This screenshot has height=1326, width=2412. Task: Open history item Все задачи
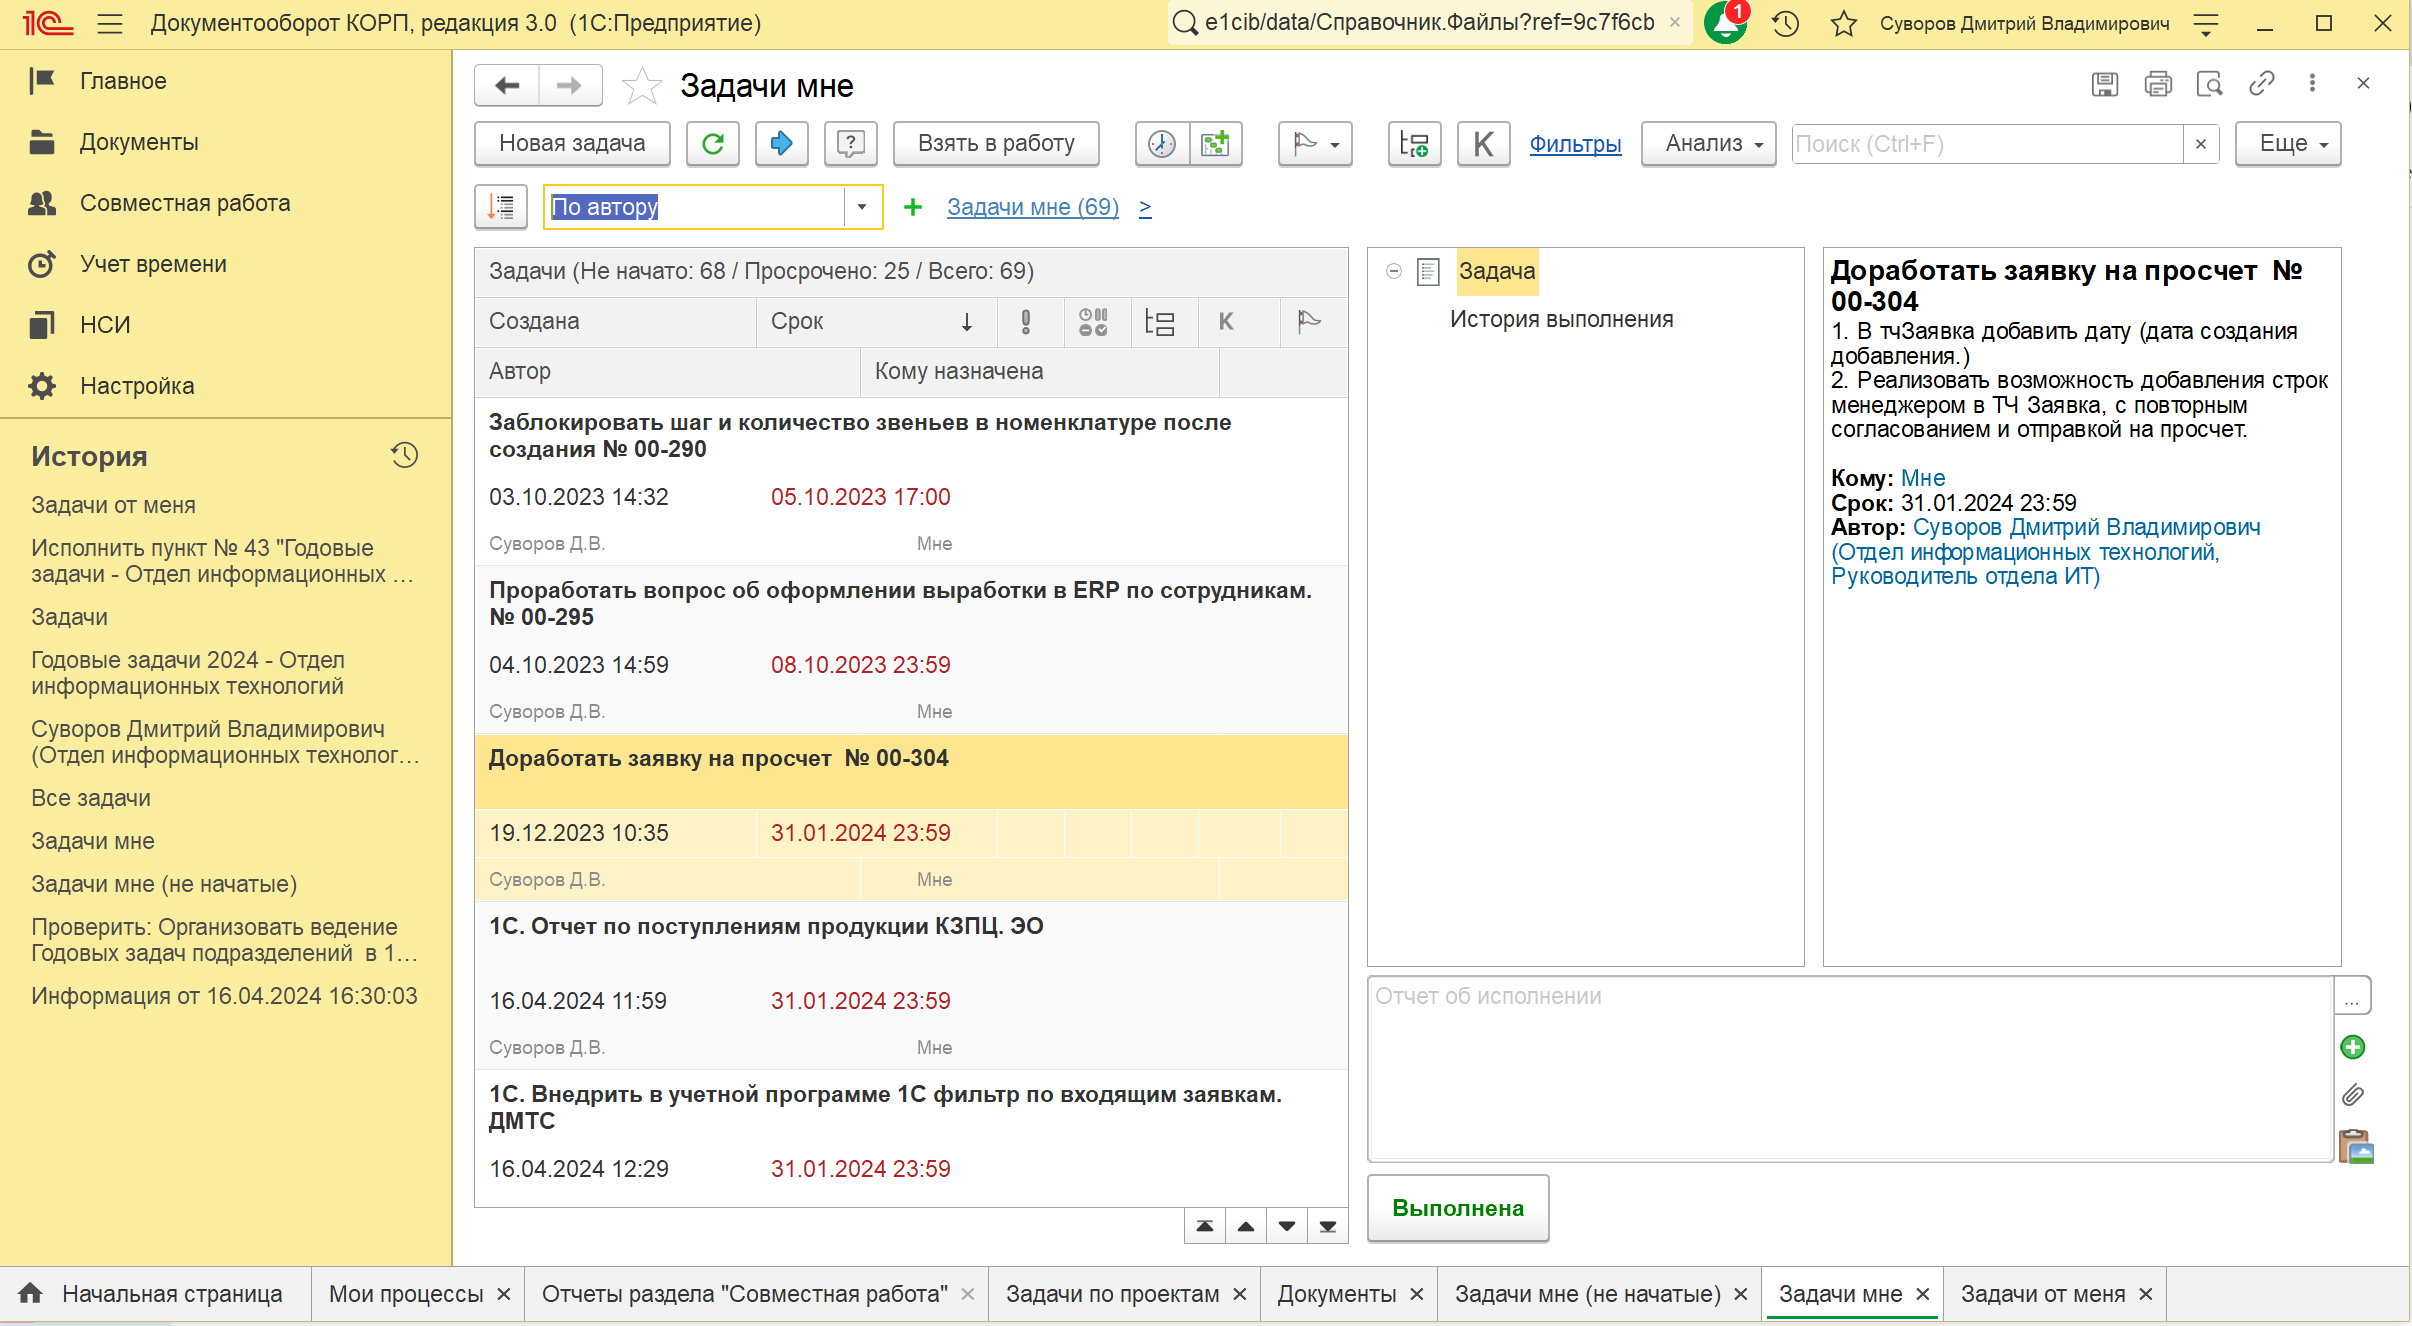click(x=91, y=798)
